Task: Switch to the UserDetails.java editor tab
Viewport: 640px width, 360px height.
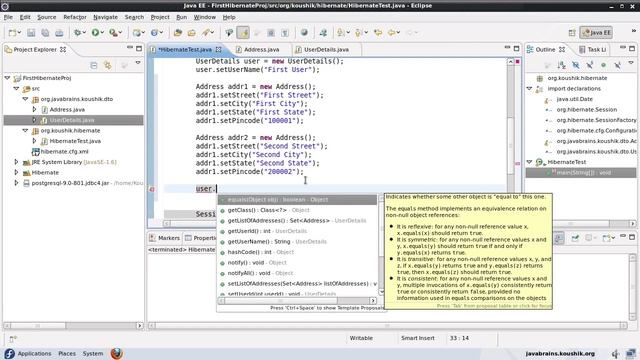Action: (x=326, y=49)
